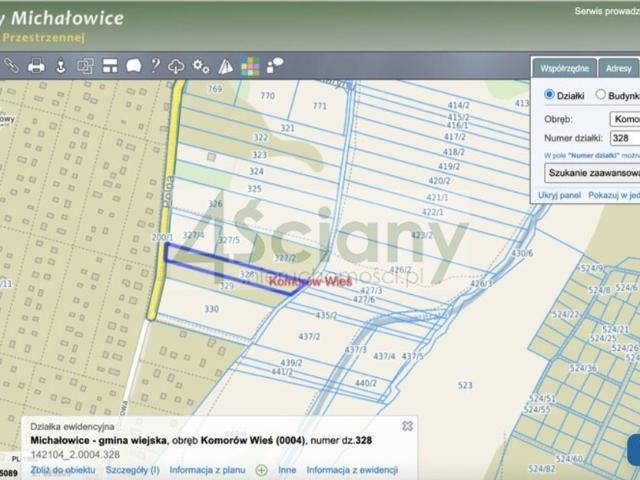Click the help question mark icon
This screenshot has width=640, height=480.
[156, 65]
